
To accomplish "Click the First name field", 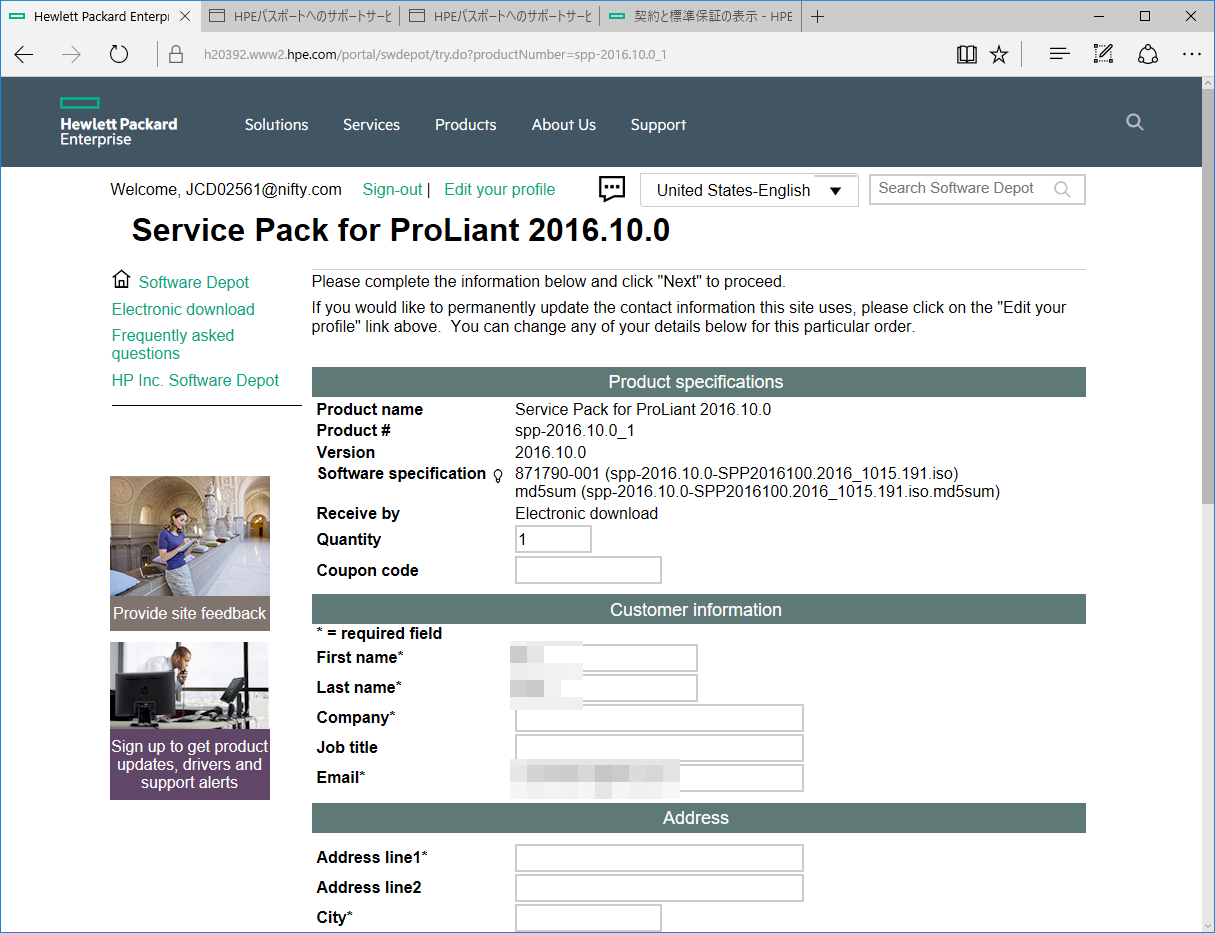I will [x=606, y=658].
